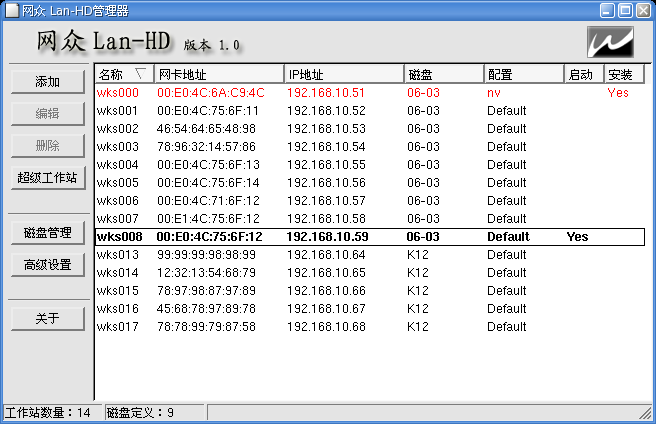Click IP address 192.168.10.56
656x424 pixels.
pos(326,183)
